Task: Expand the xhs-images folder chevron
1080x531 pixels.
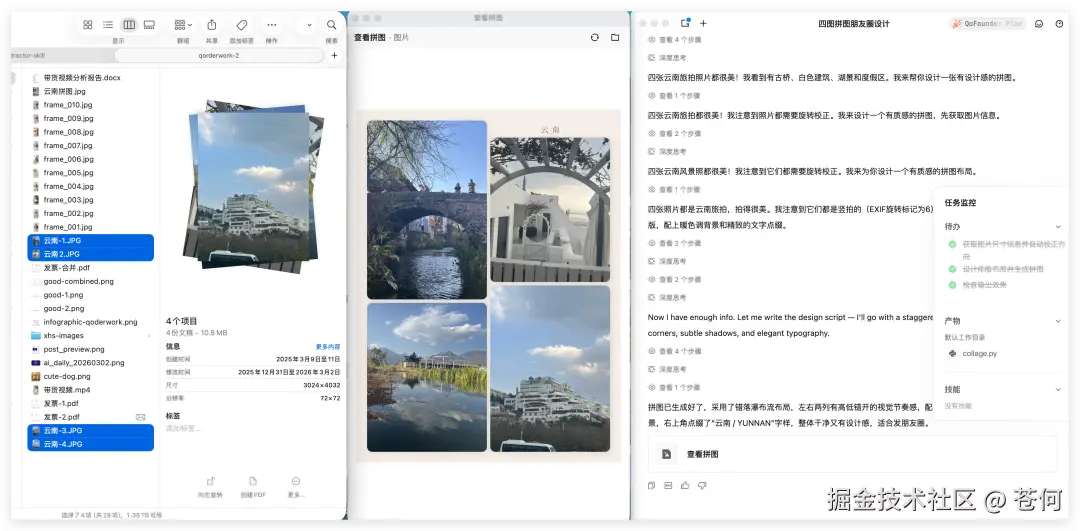Action: (x=149, y=335)
